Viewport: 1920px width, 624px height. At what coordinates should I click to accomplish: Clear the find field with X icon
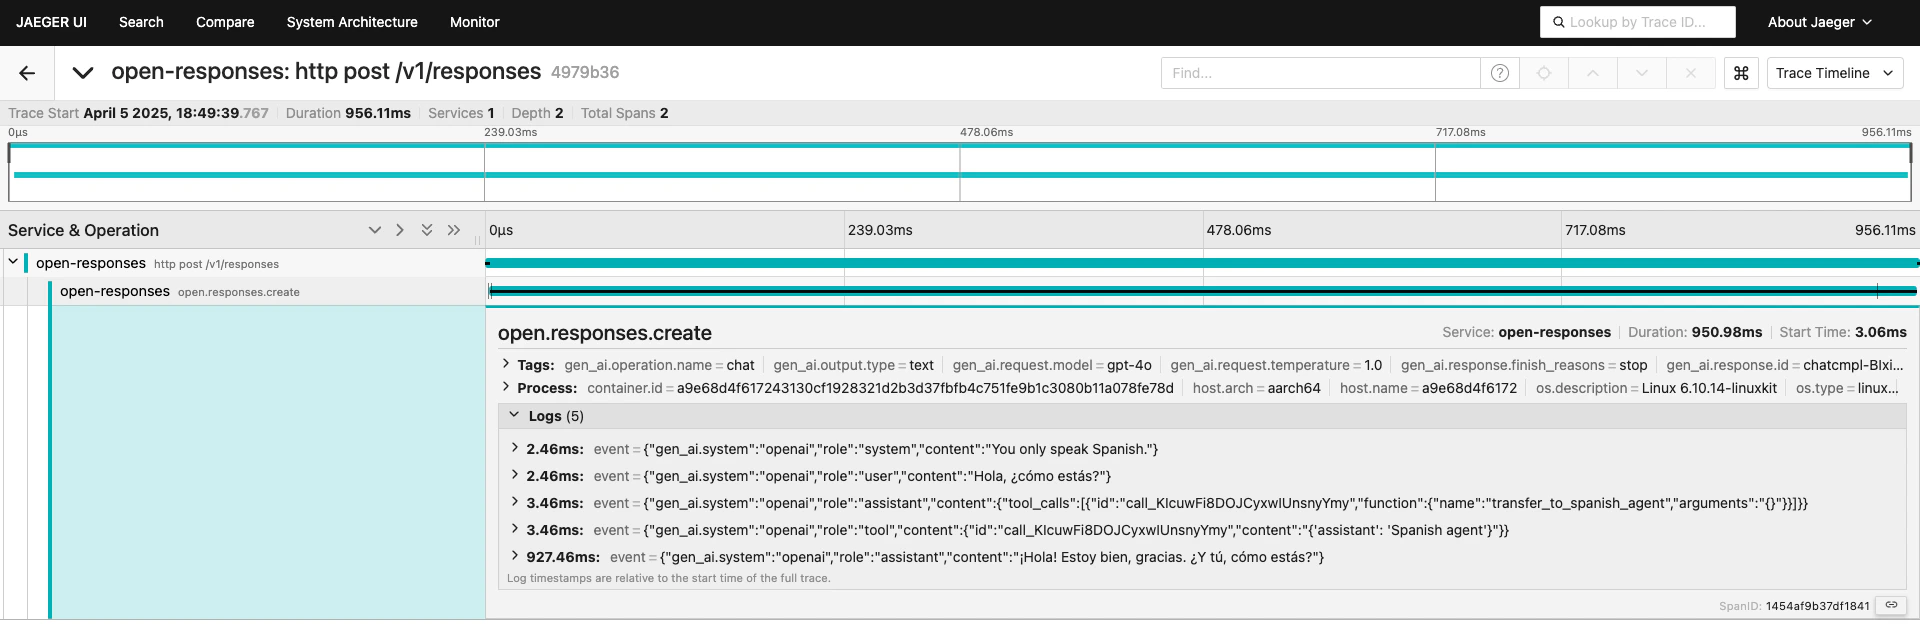[1691, 73]
